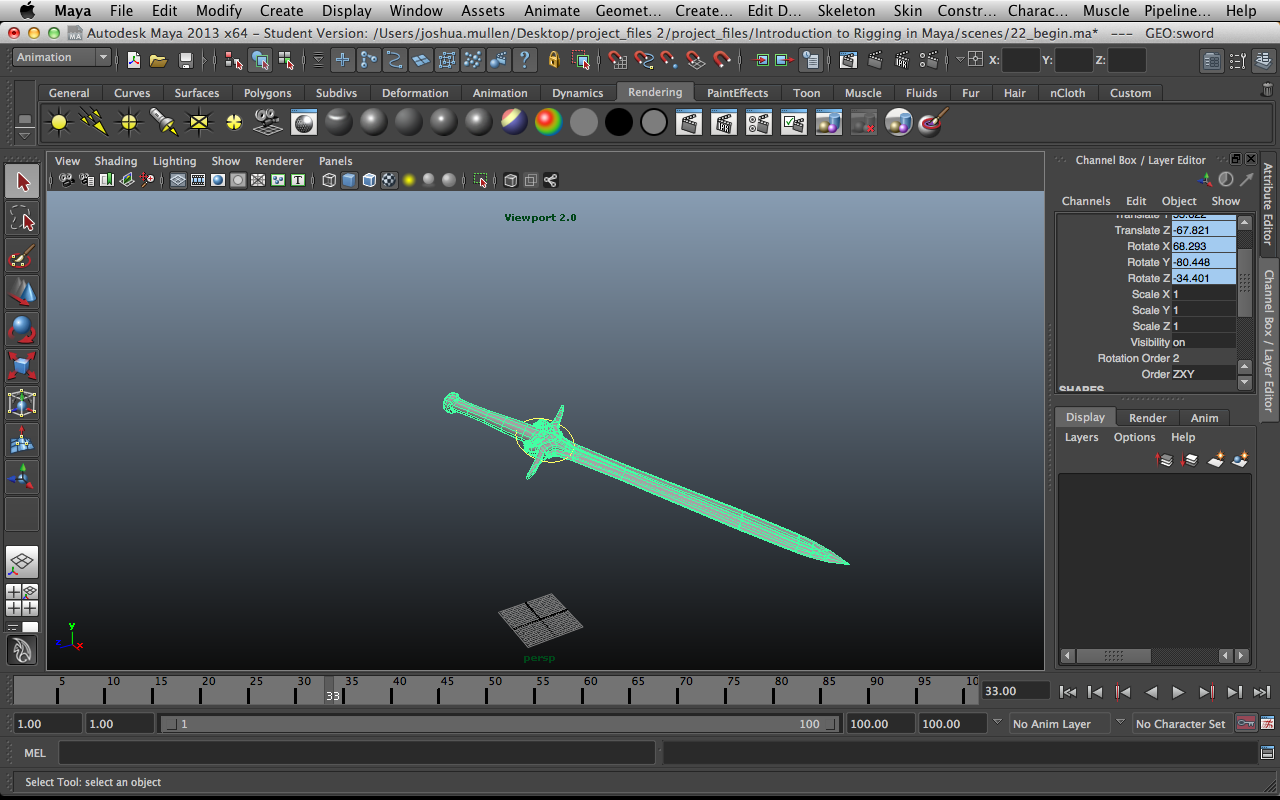Open the shelf options arrow menu
Viewport: 1280px width, 800px height.
click(x=25, y=135)
